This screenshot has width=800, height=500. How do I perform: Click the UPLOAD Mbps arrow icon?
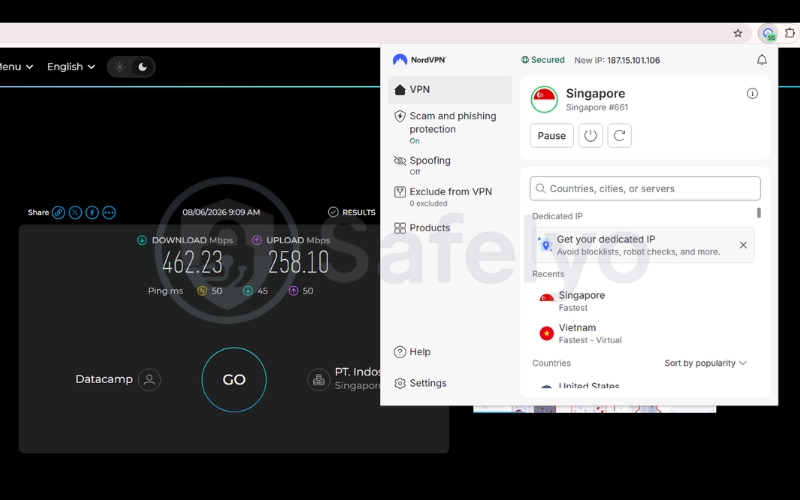pyautogui.click(x=257, y=240)
